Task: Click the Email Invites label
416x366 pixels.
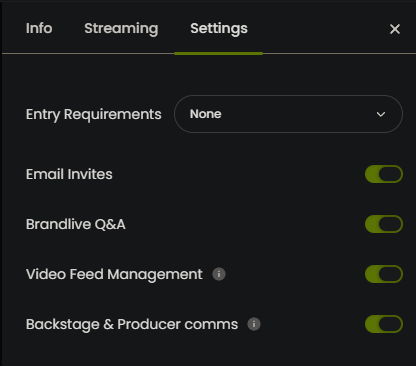Action: pyautogui.click(x=69, y=174)
